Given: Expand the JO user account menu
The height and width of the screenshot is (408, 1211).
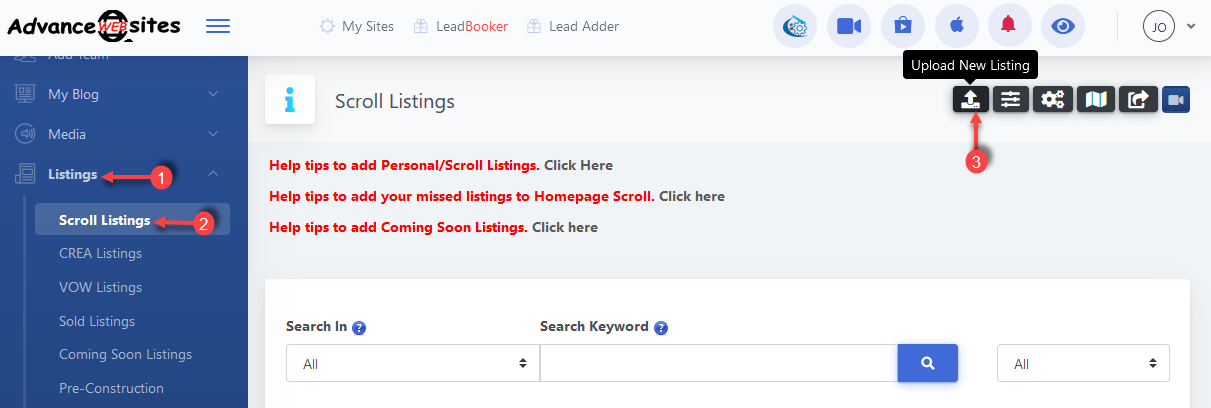Looking at the screenshot, I should [1168, 27].
